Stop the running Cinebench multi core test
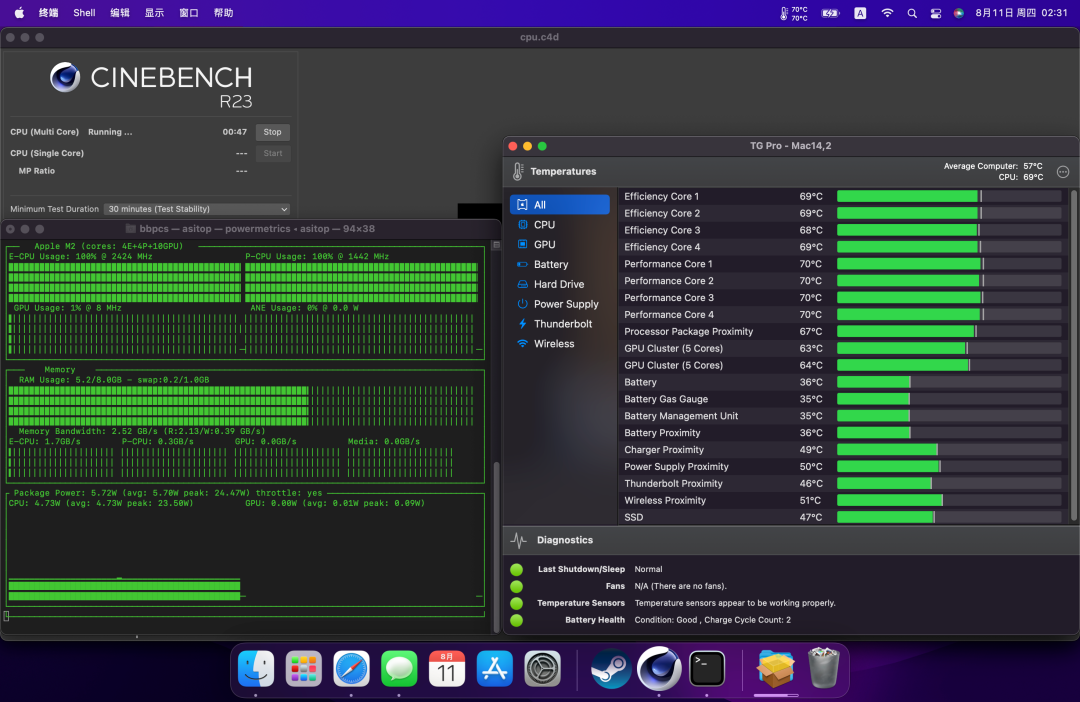Viewport: 1080px width, 702px height. tap(272, 132)
